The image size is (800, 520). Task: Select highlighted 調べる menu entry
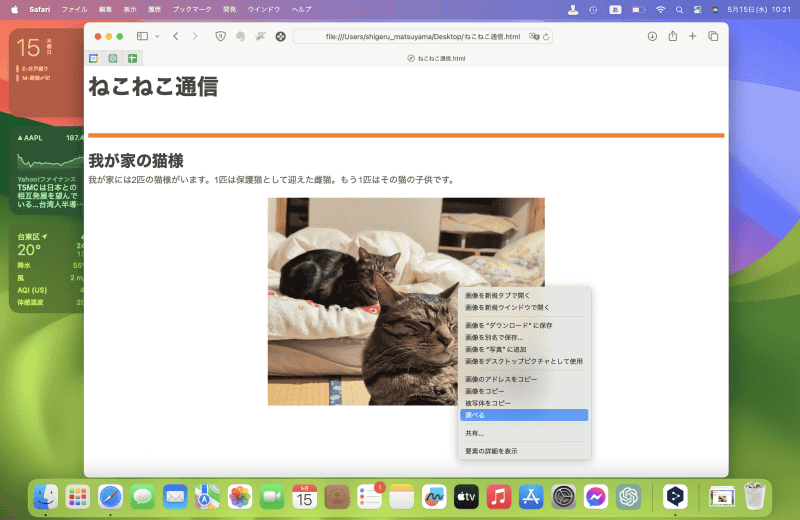[x=524, y=415]
